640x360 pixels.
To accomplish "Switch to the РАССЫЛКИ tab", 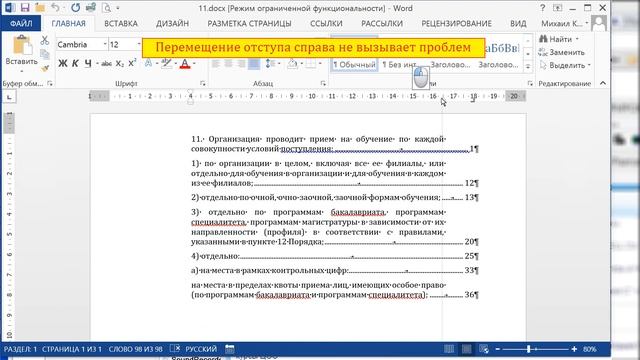I will 382,23.
